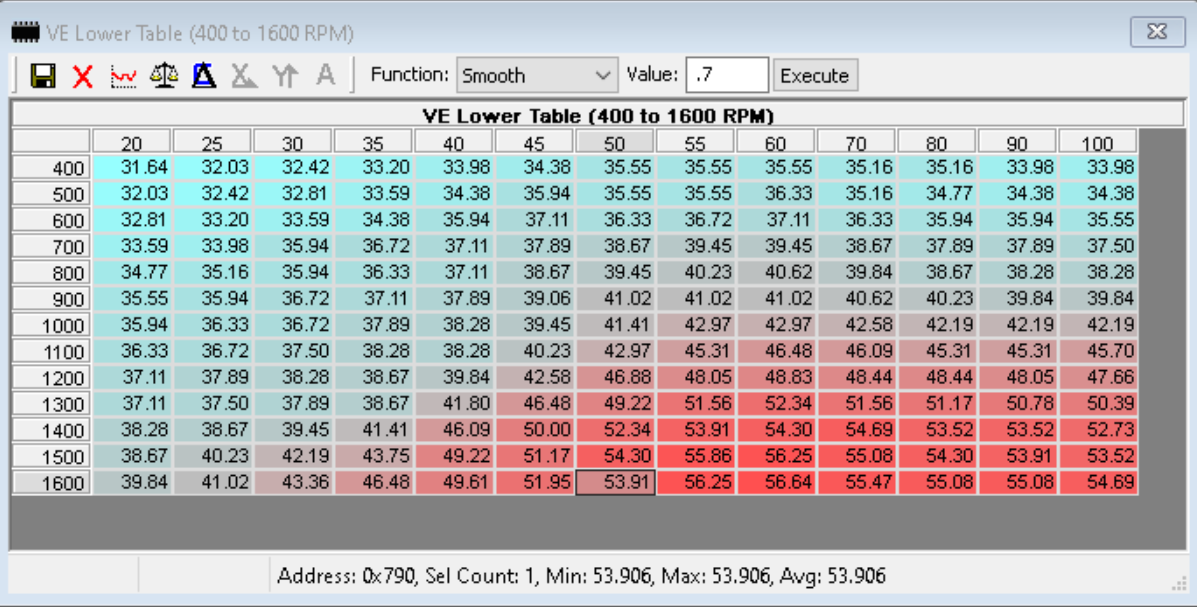
Task: Click the blue triangle toolbar icon
Action: (x=204, y=76)
